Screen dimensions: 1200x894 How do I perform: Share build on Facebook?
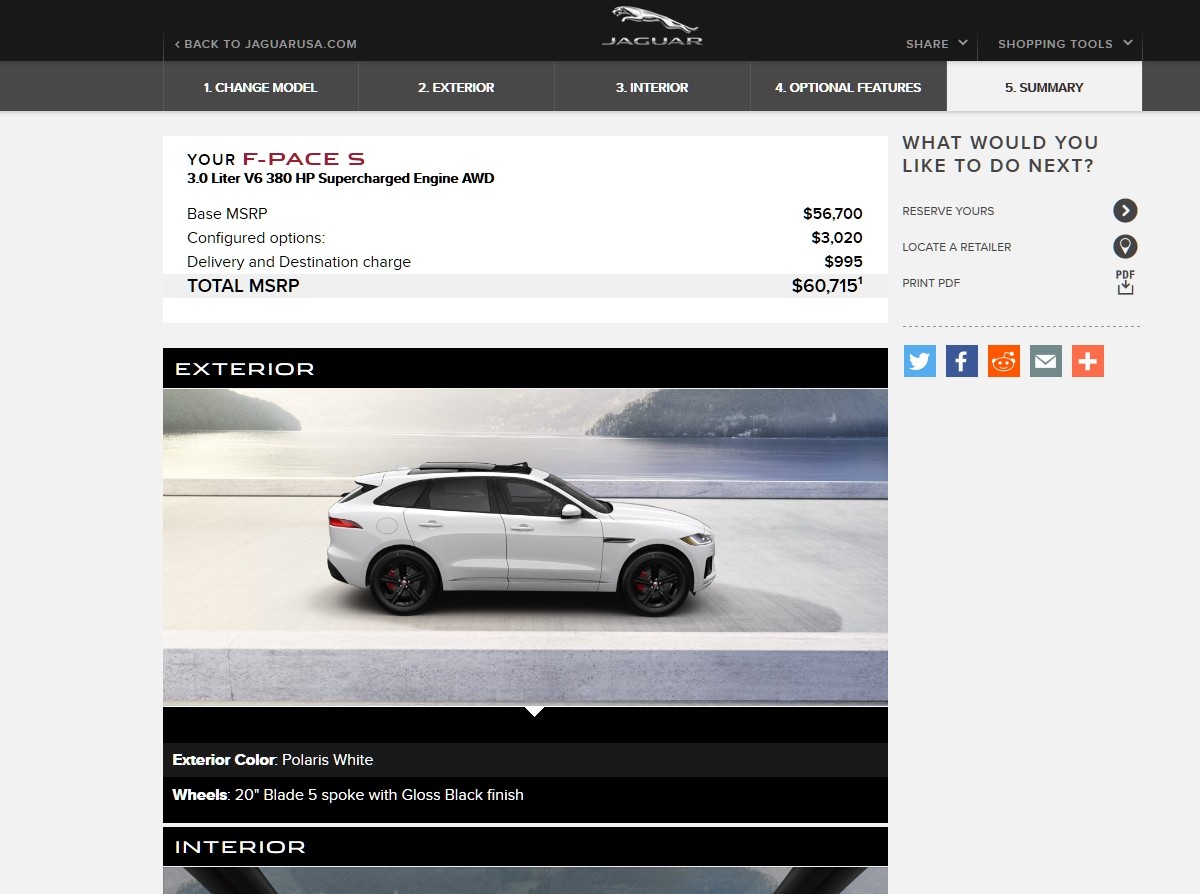[962, 361]
